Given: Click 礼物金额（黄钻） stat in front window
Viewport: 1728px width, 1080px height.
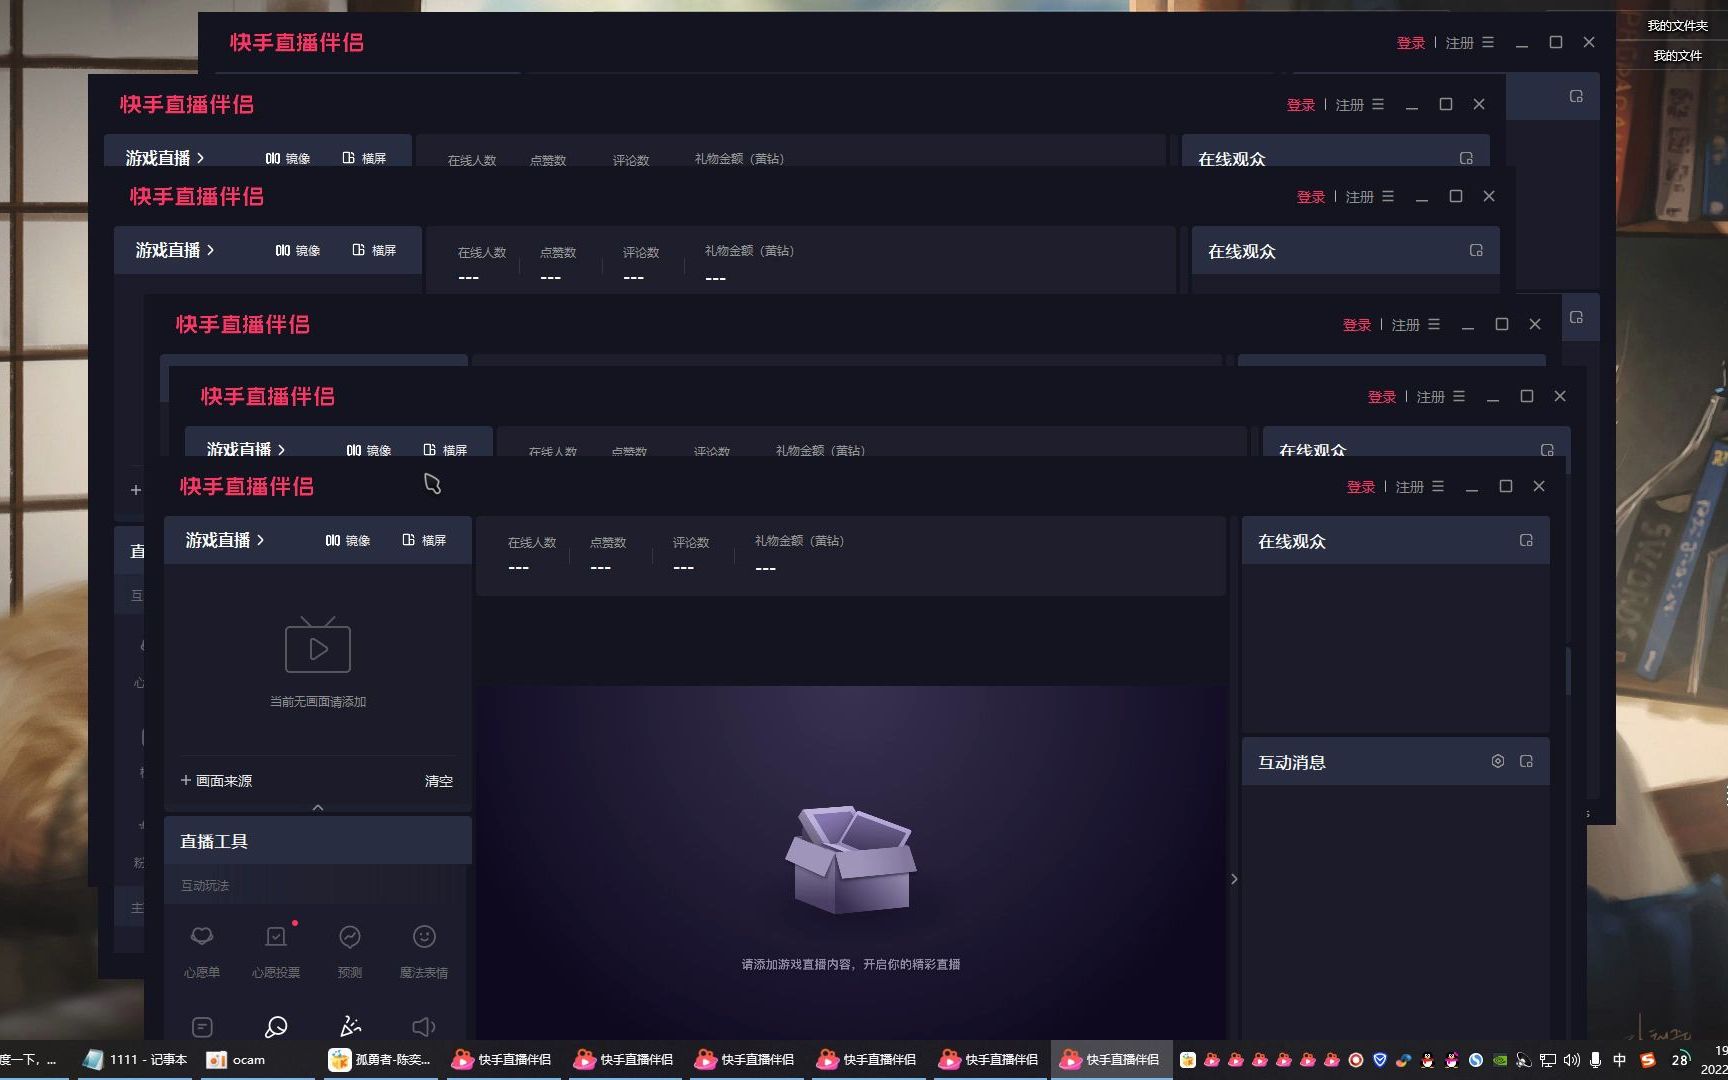Looking at the screenshot, I should click(x=799, y=555).
